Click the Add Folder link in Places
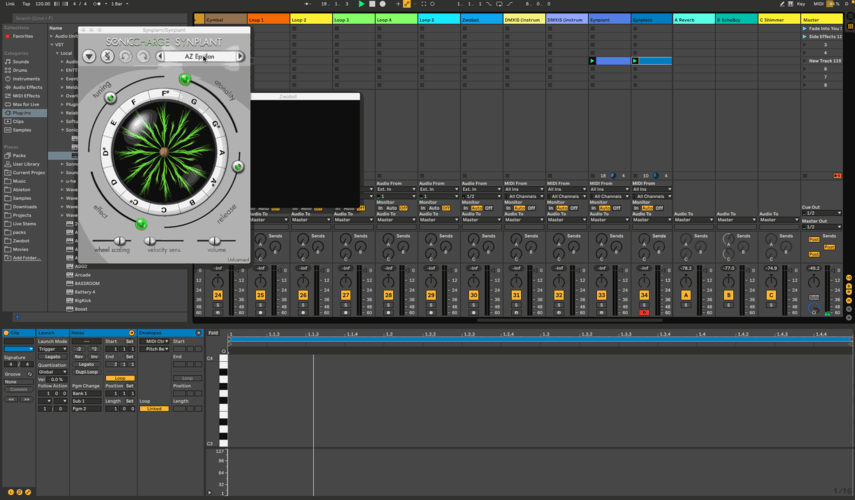The image size is (855, 500). [x=26, y=258]
